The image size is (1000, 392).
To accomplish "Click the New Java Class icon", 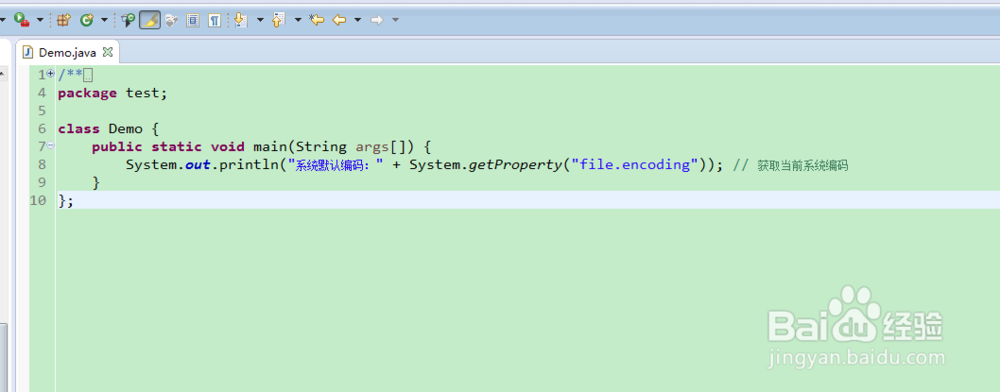I will tap(86, 20).
